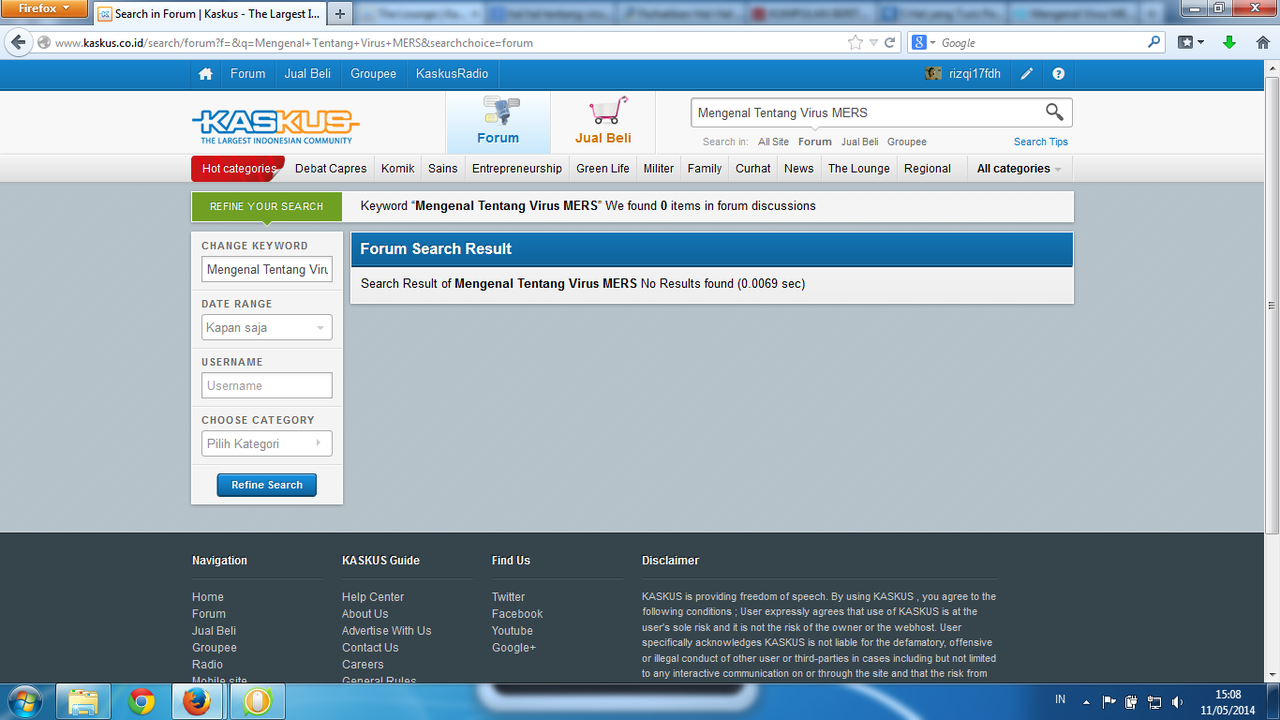This screenshot has width=1280, height=720.
Task: Click the network tray icon
Action: pyautogui.click(x=1154, y=702)
